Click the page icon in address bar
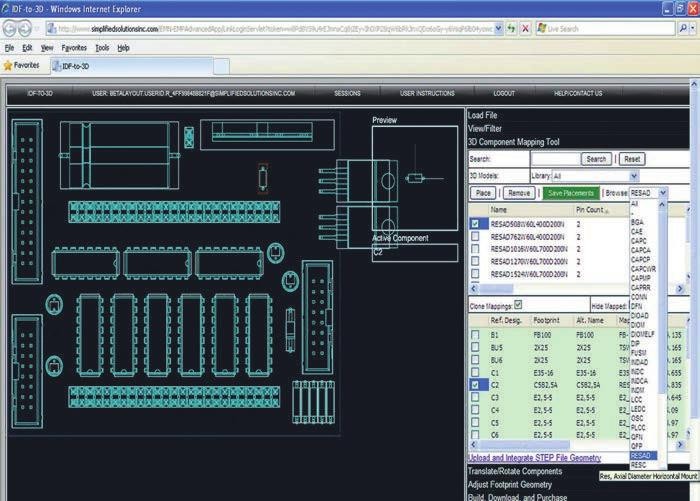The image size is (700, 501). tap(52, 29)
